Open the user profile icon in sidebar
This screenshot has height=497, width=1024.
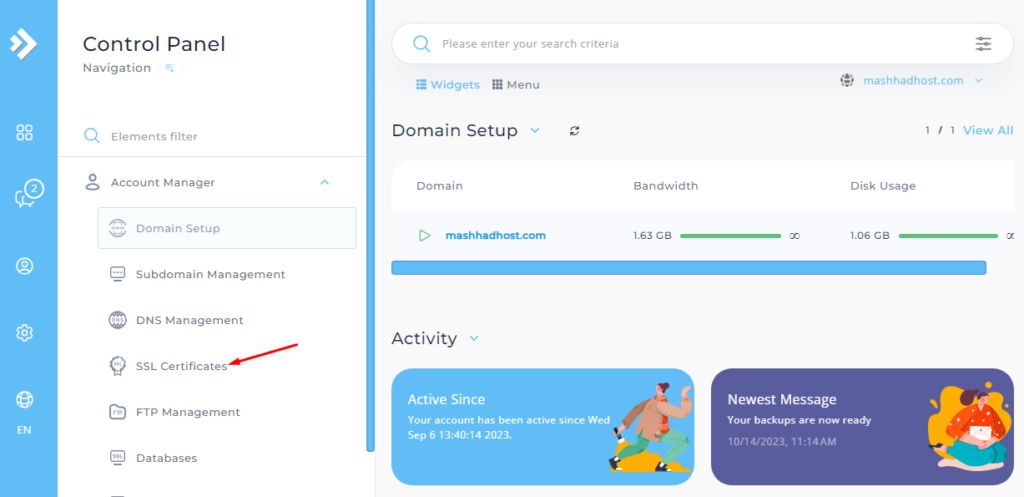tap(25, 266)
